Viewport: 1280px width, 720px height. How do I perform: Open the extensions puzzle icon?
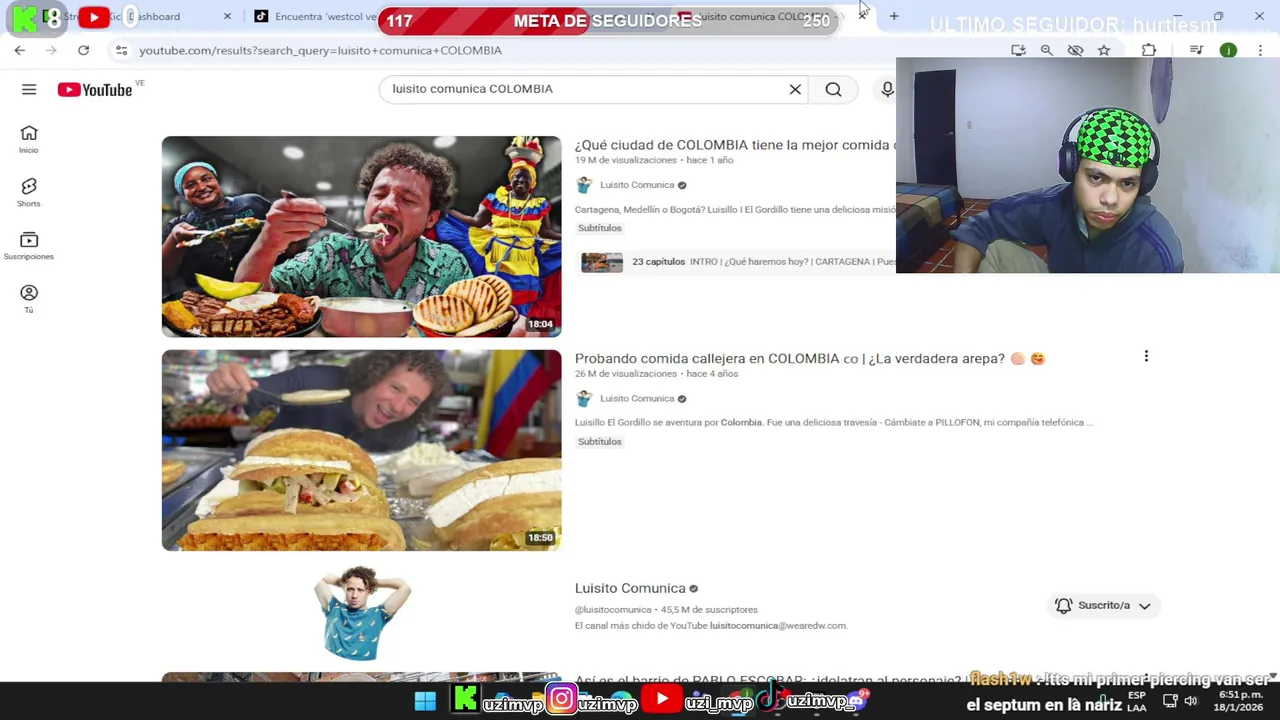1149,50
